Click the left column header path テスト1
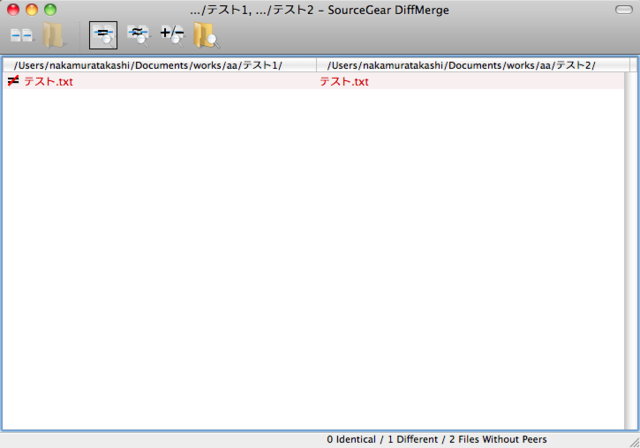The image size is (640, 448). point(160,65)
